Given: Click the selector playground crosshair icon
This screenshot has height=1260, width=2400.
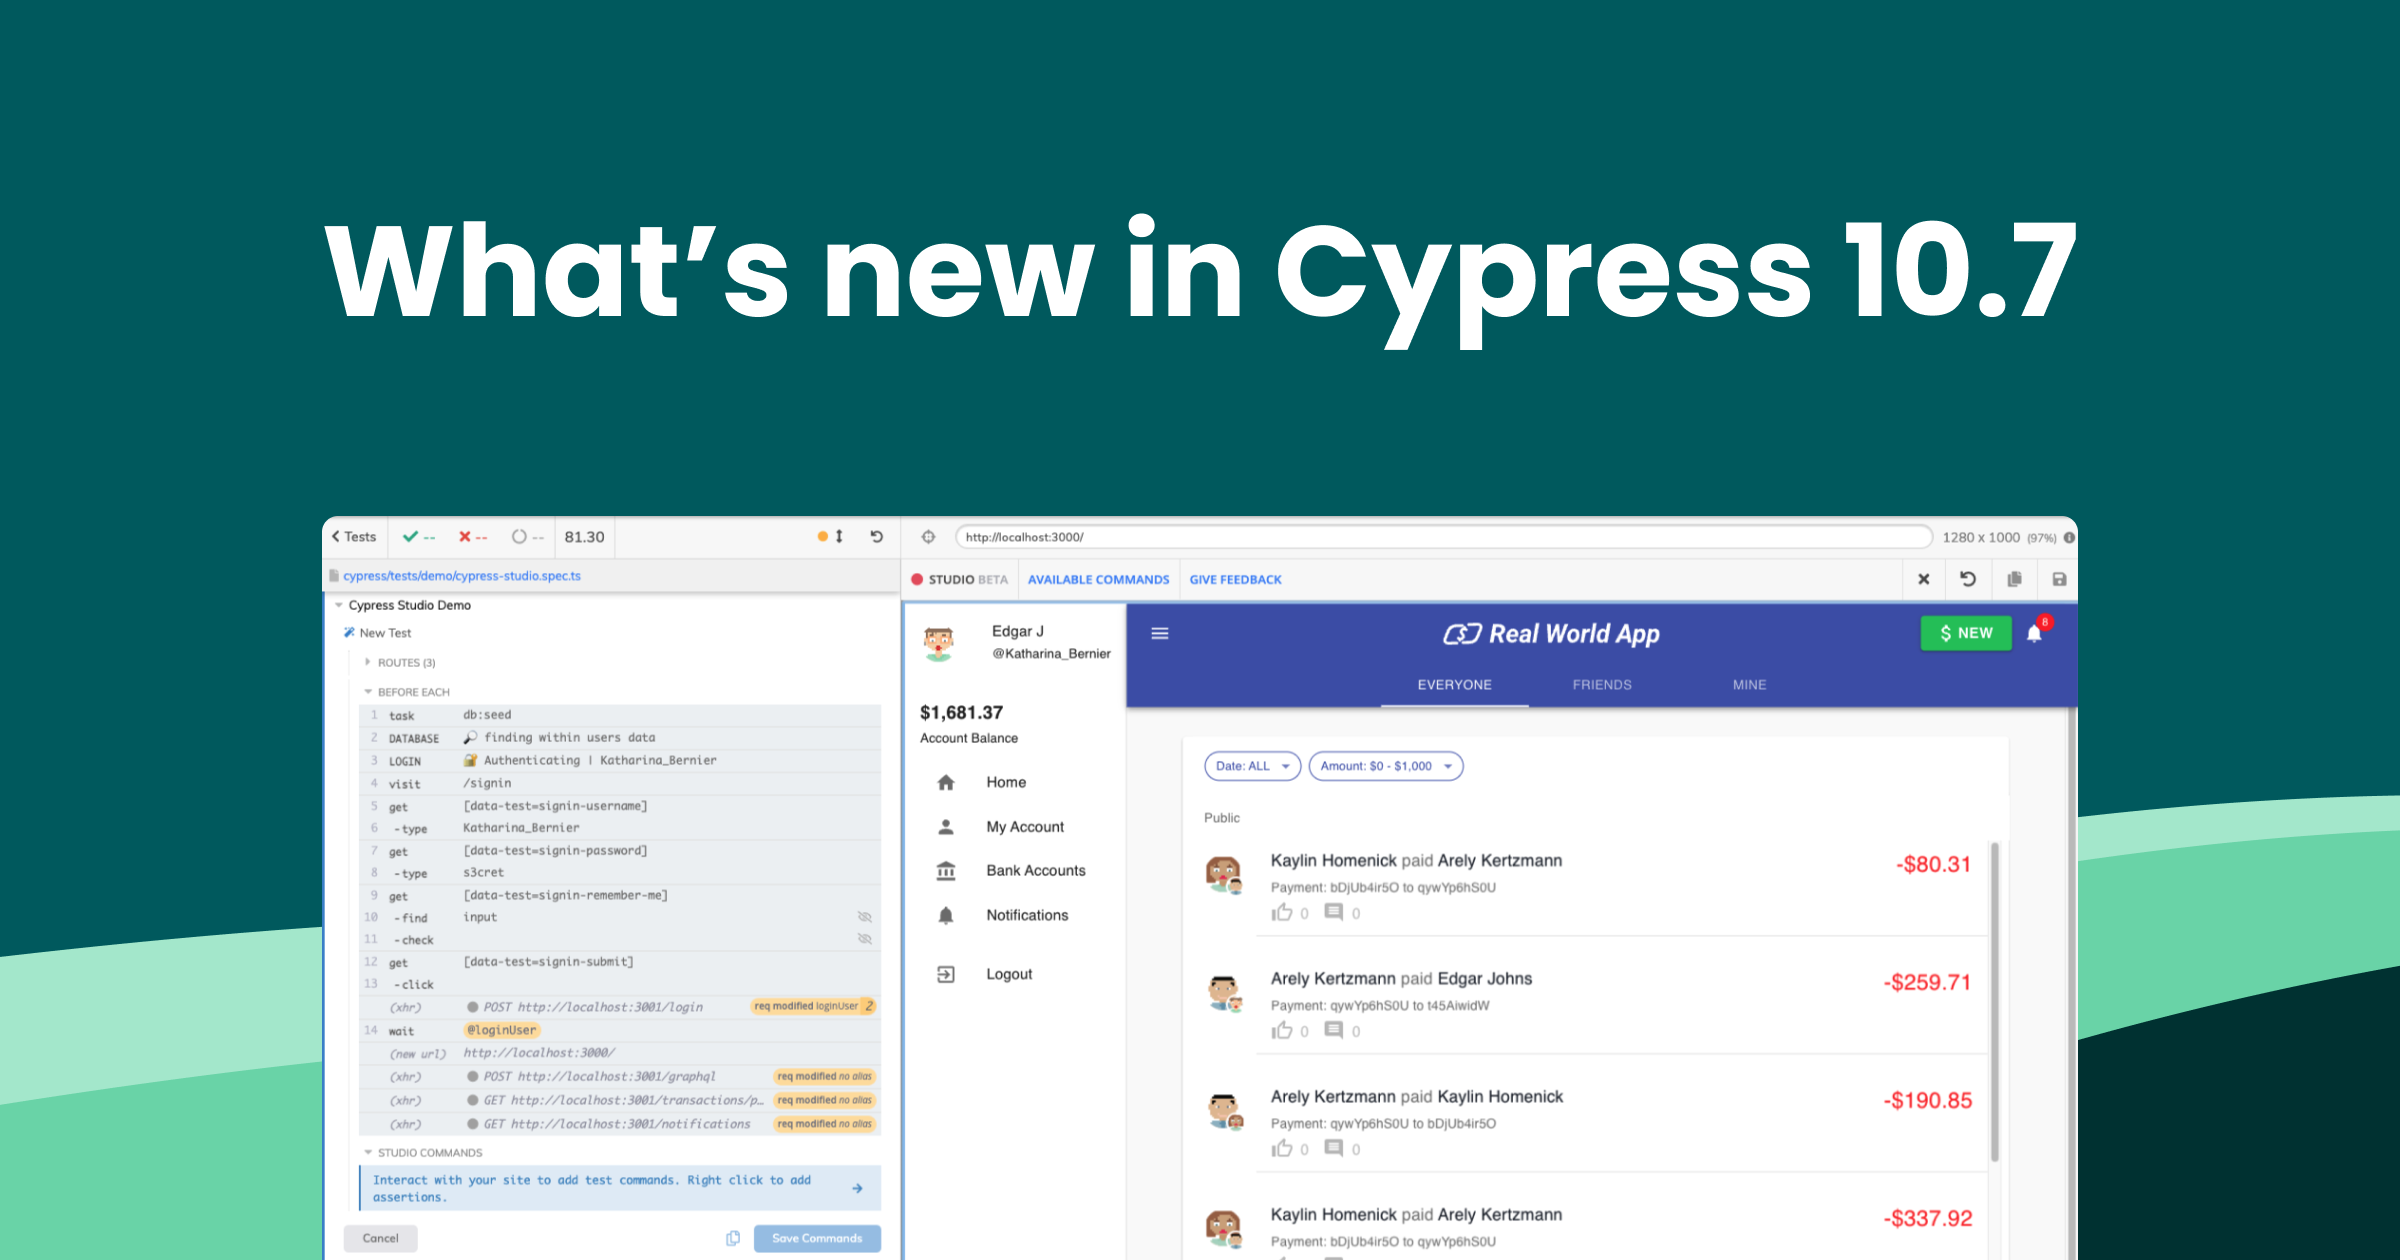Looking at the screenshot, I should 928,537.
